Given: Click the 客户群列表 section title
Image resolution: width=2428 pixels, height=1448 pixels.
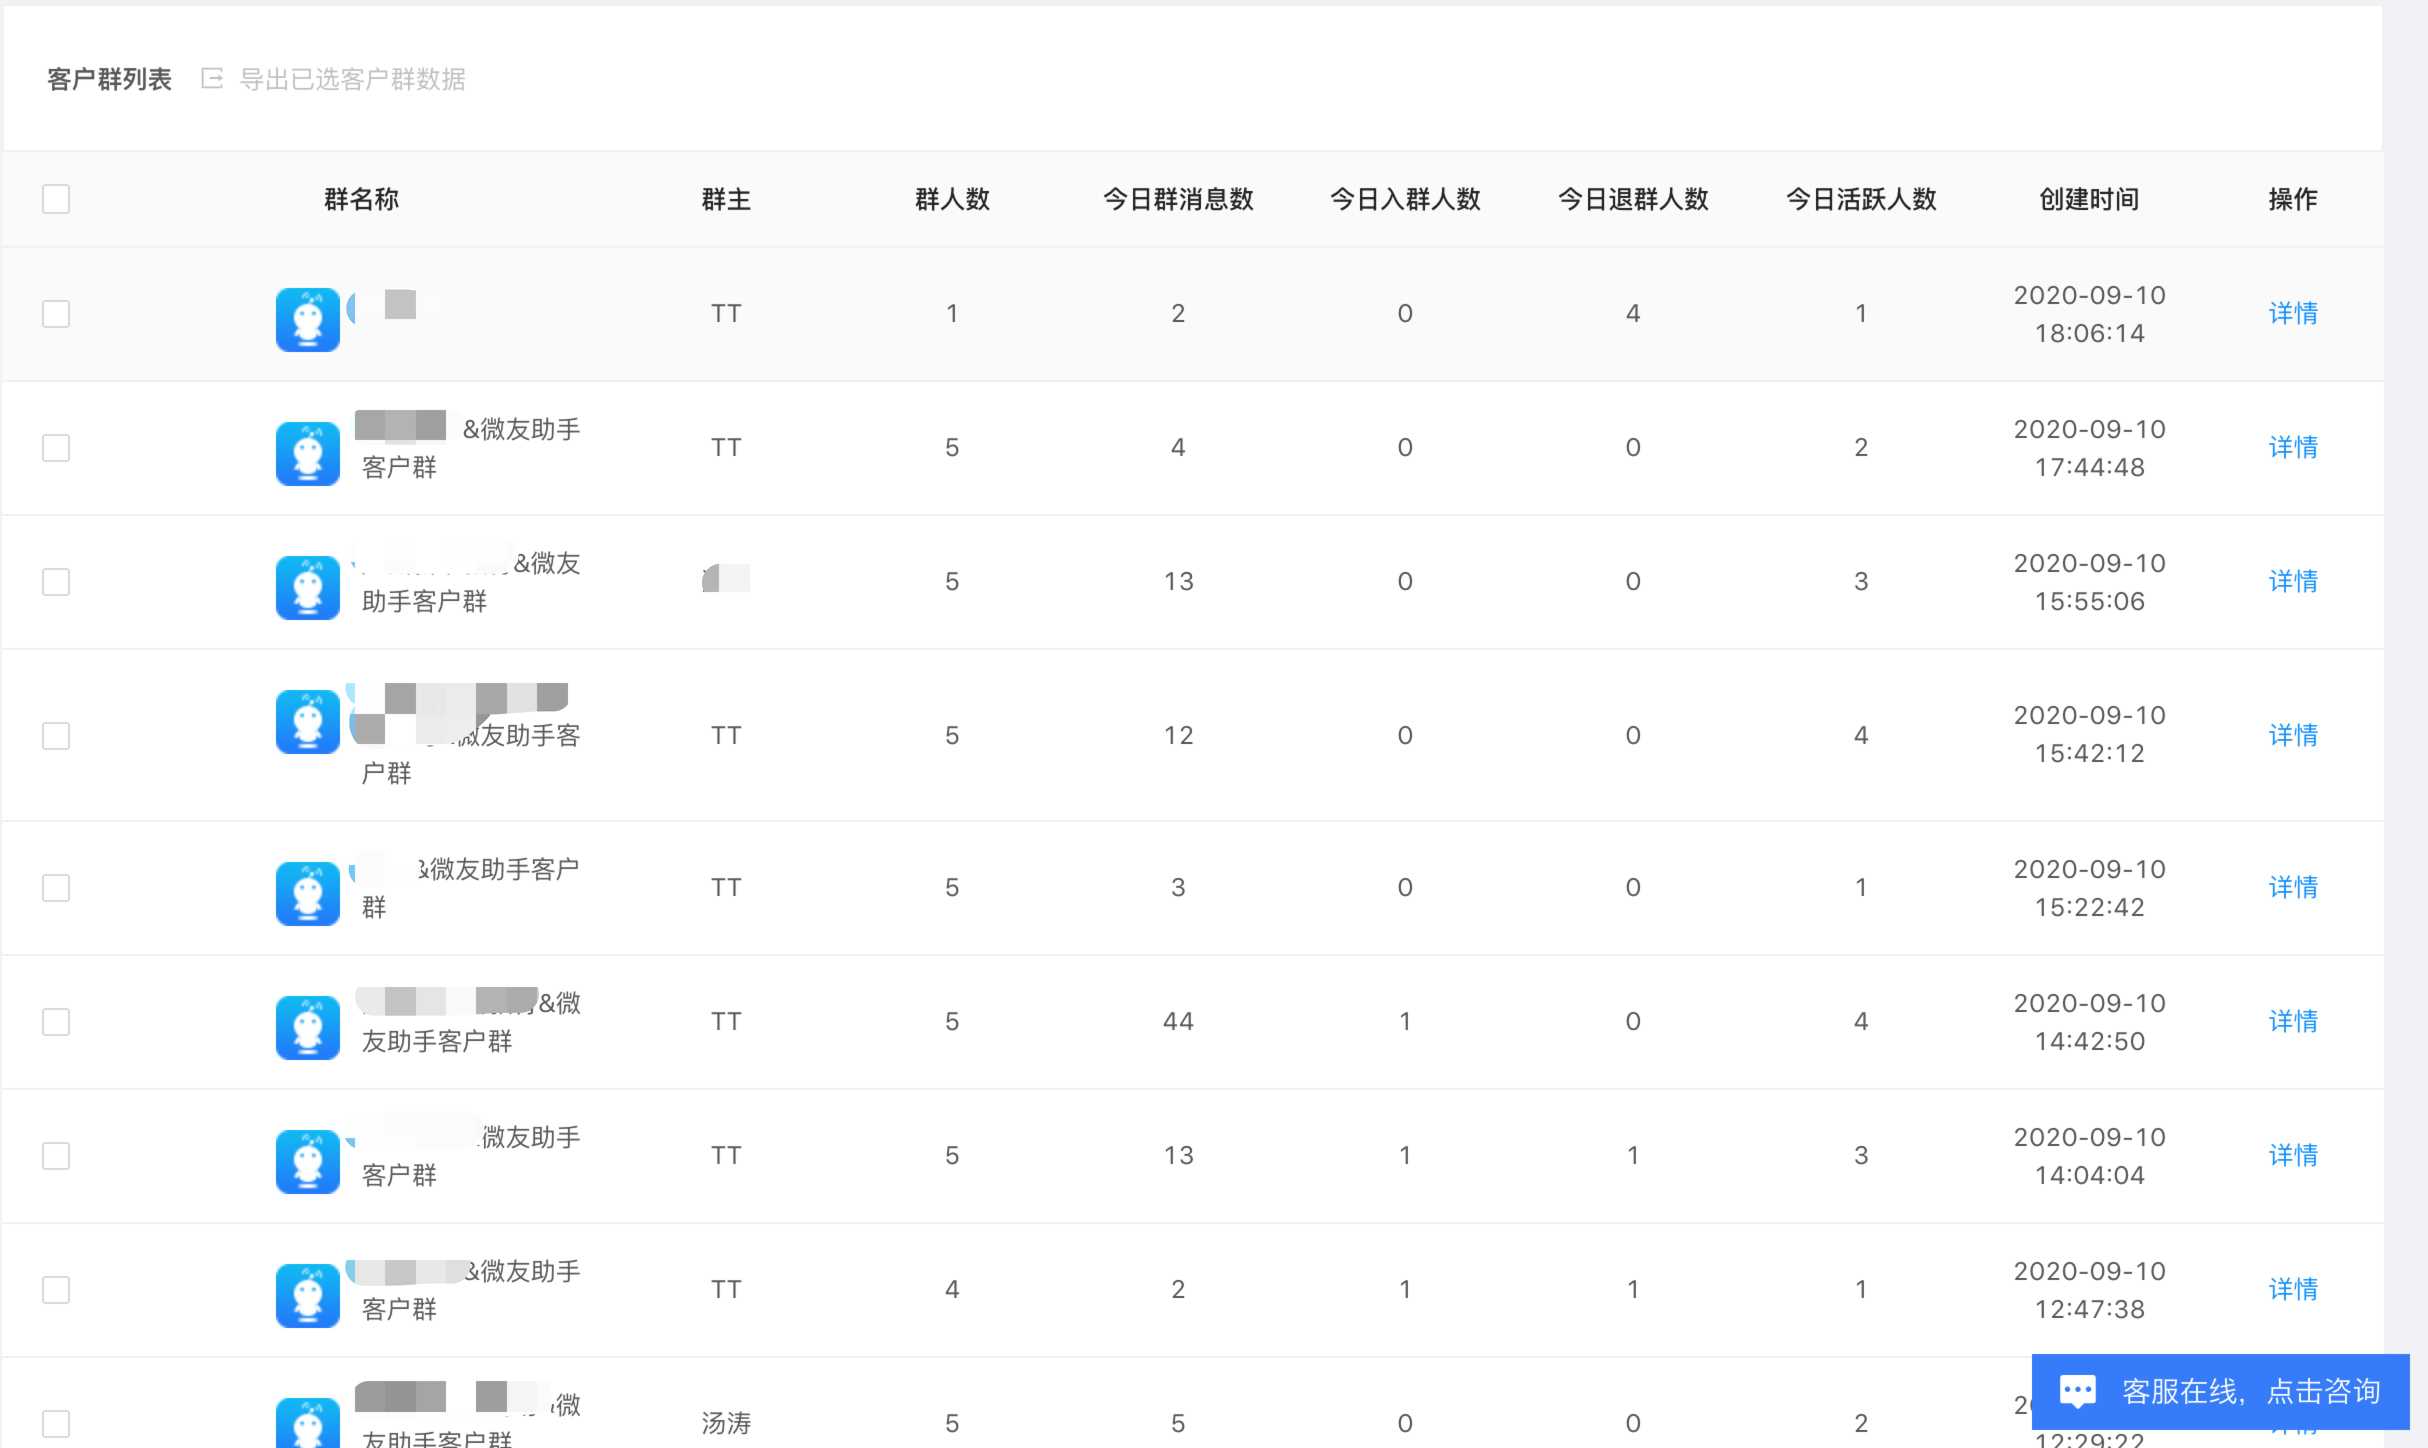Looking at the screenshot, I should (109, 79).
